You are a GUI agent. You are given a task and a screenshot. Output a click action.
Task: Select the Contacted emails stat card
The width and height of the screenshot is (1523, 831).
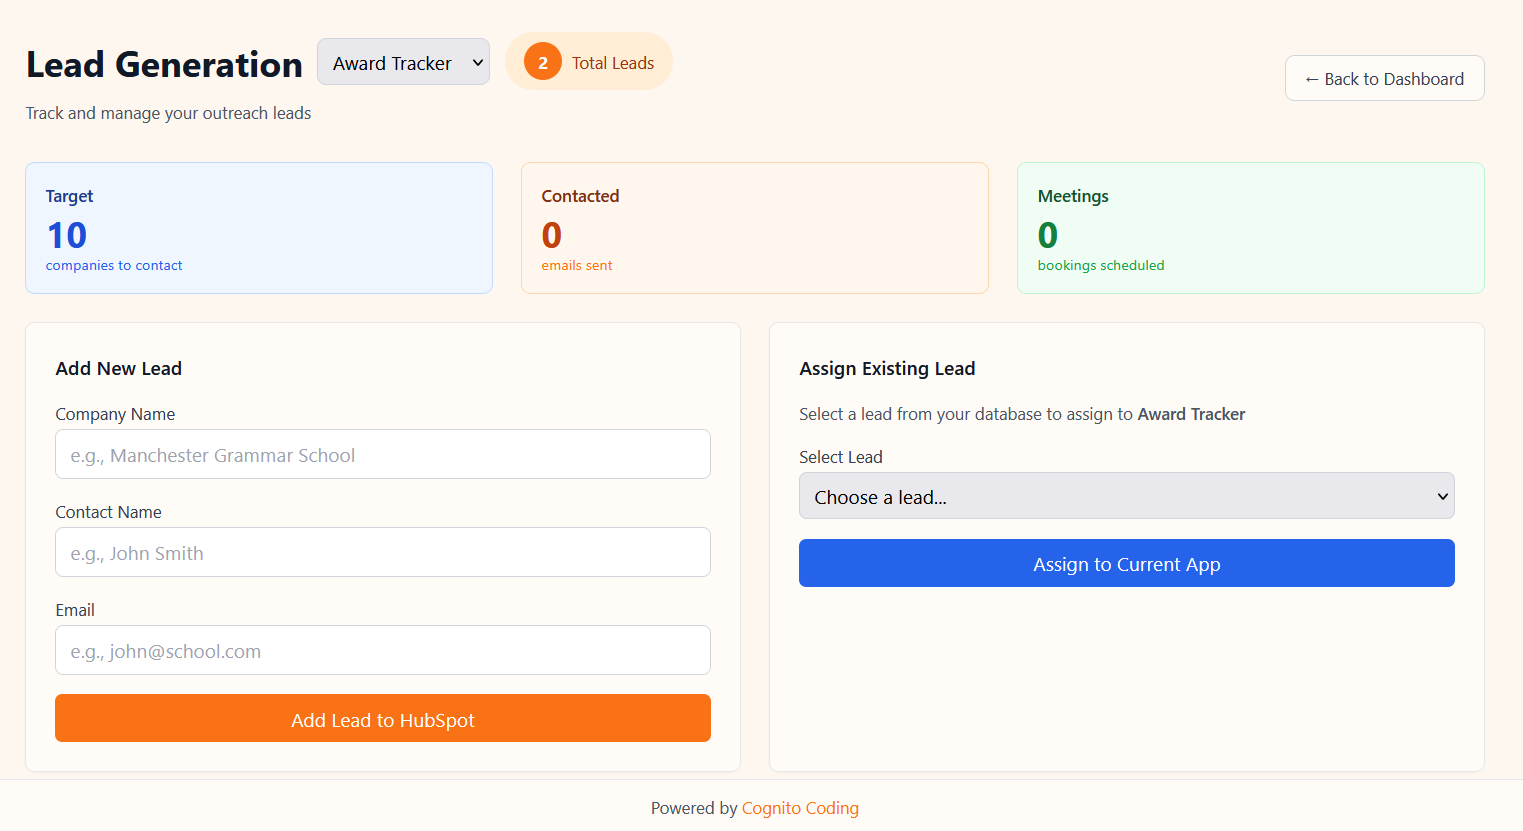754,228
